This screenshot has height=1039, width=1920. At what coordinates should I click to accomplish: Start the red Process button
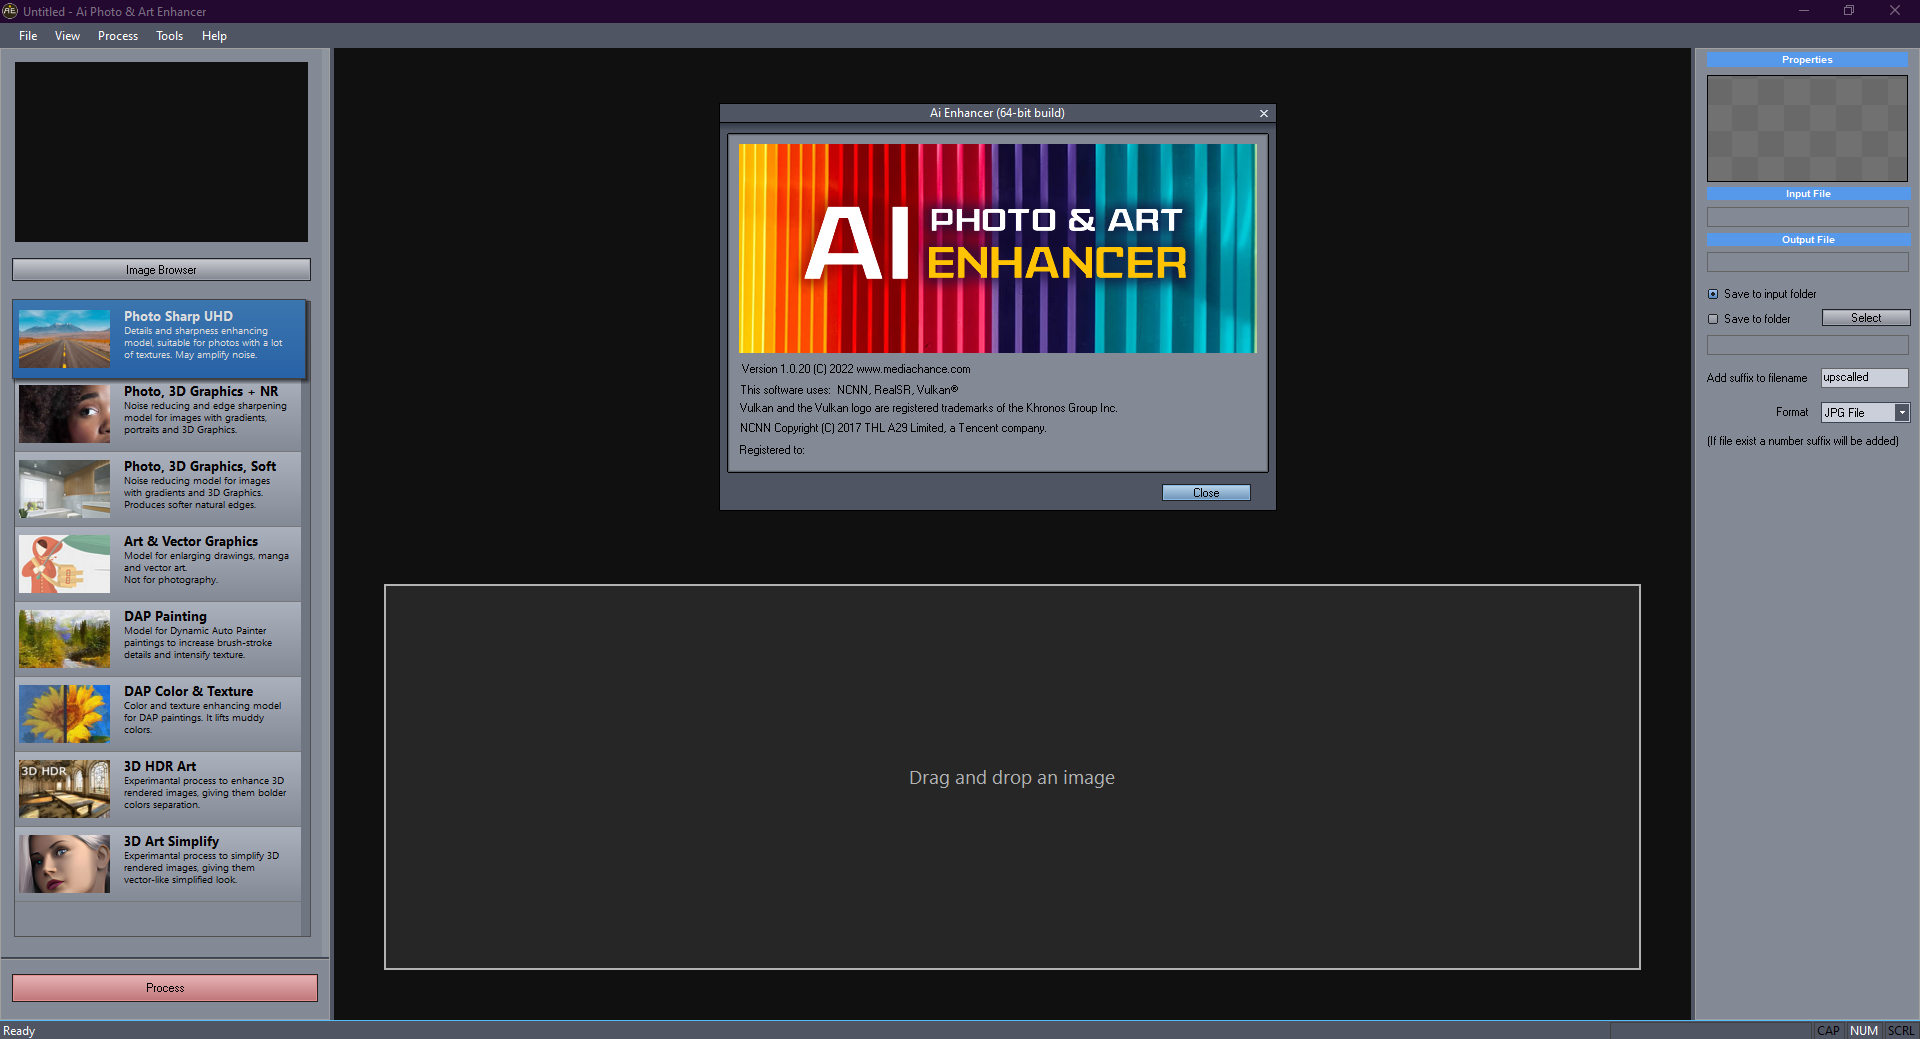point(165,988)
